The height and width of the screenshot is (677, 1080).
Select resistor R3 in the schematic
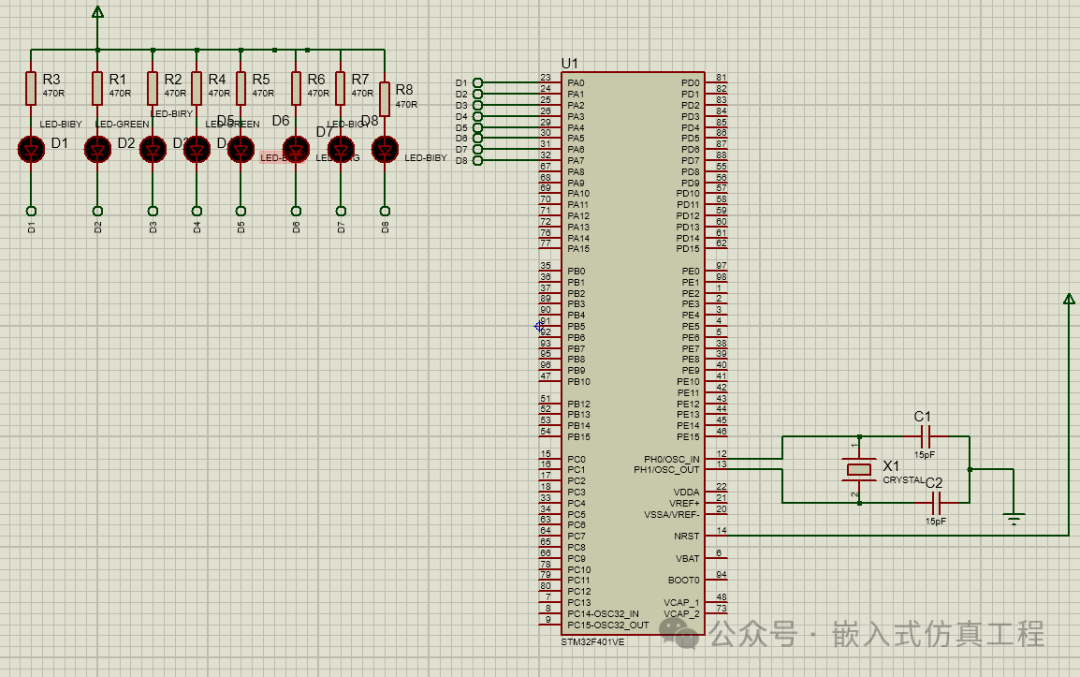[30, 87]
